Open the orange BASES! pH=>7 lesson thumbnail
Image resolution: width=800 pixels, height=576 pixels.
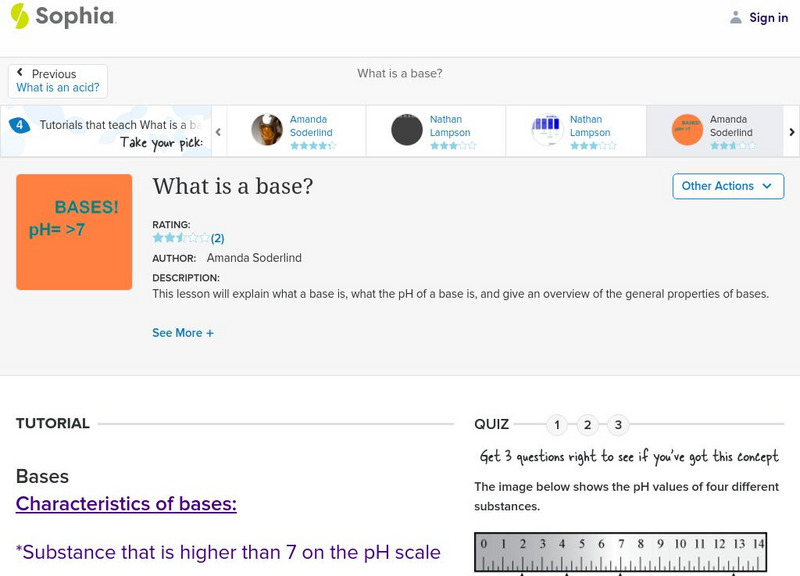click(x=74, y=231)
